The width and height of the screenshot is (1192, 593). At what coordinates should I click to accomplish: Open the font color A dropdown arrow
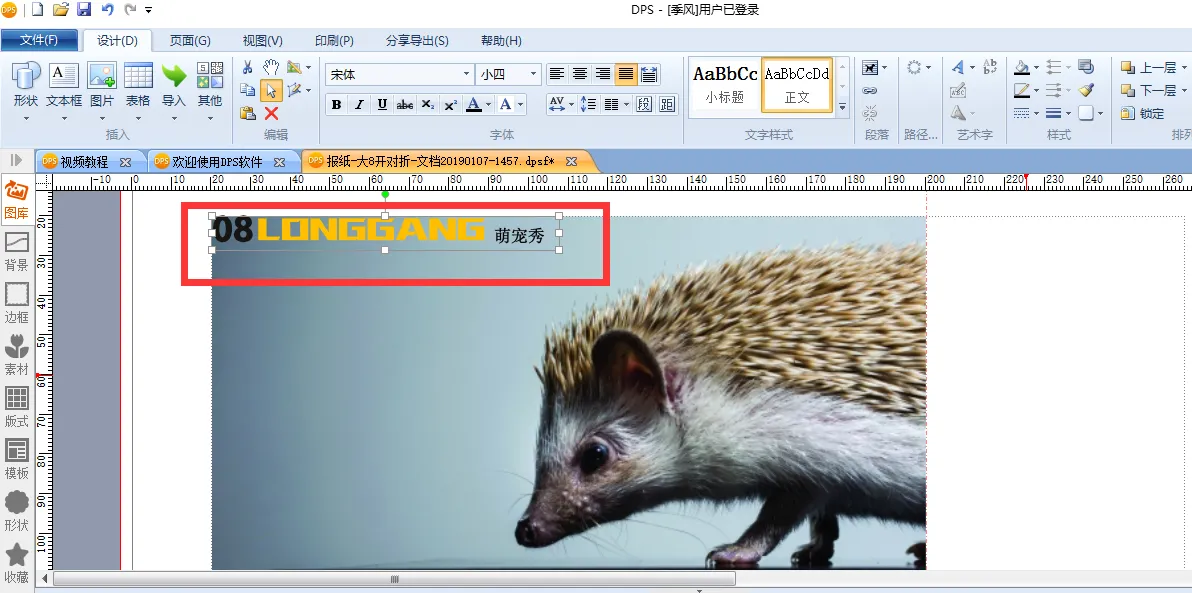click(x=488, y=105)
